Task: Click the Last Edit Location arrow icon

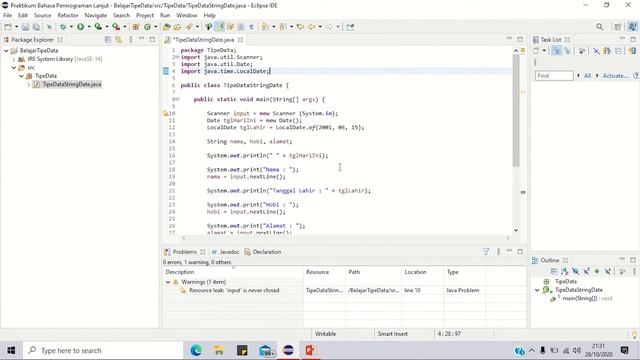Action: (x=300, y=27)
